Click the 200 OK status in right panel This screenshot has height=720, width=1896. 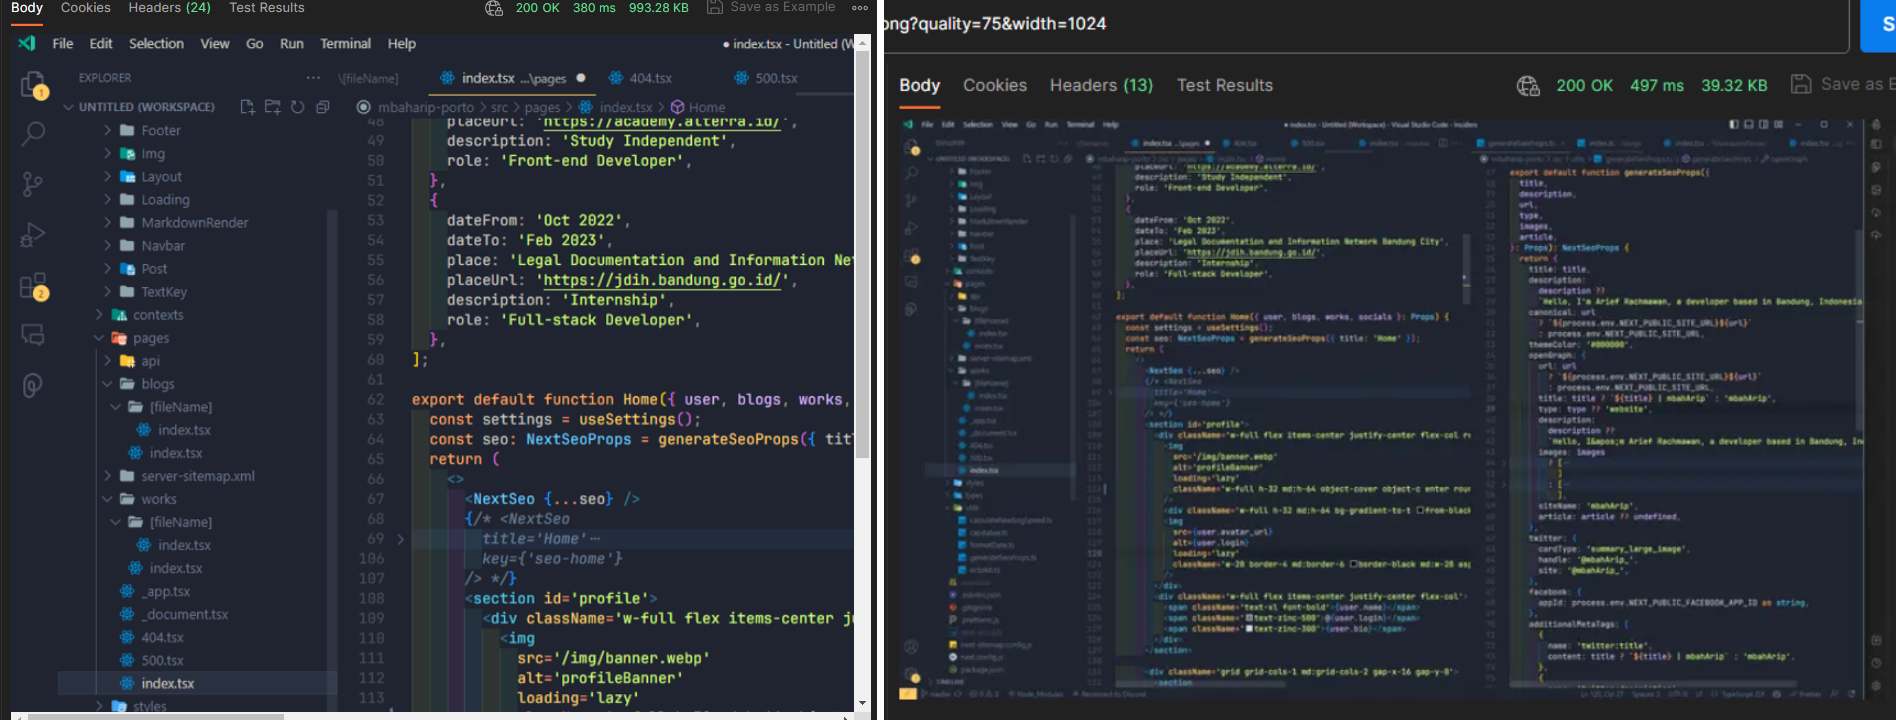(x=1584, y=86)
